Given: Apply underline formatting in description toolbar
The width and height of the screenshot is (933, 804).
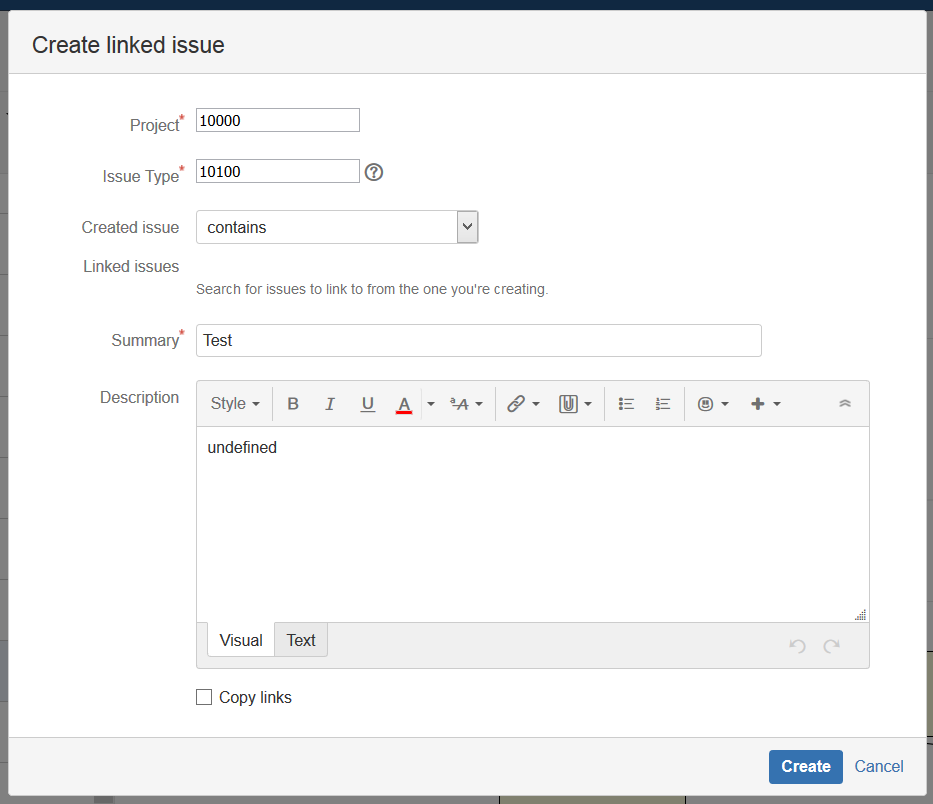Looking at the screenshot, I should click(x=368, y=404).
